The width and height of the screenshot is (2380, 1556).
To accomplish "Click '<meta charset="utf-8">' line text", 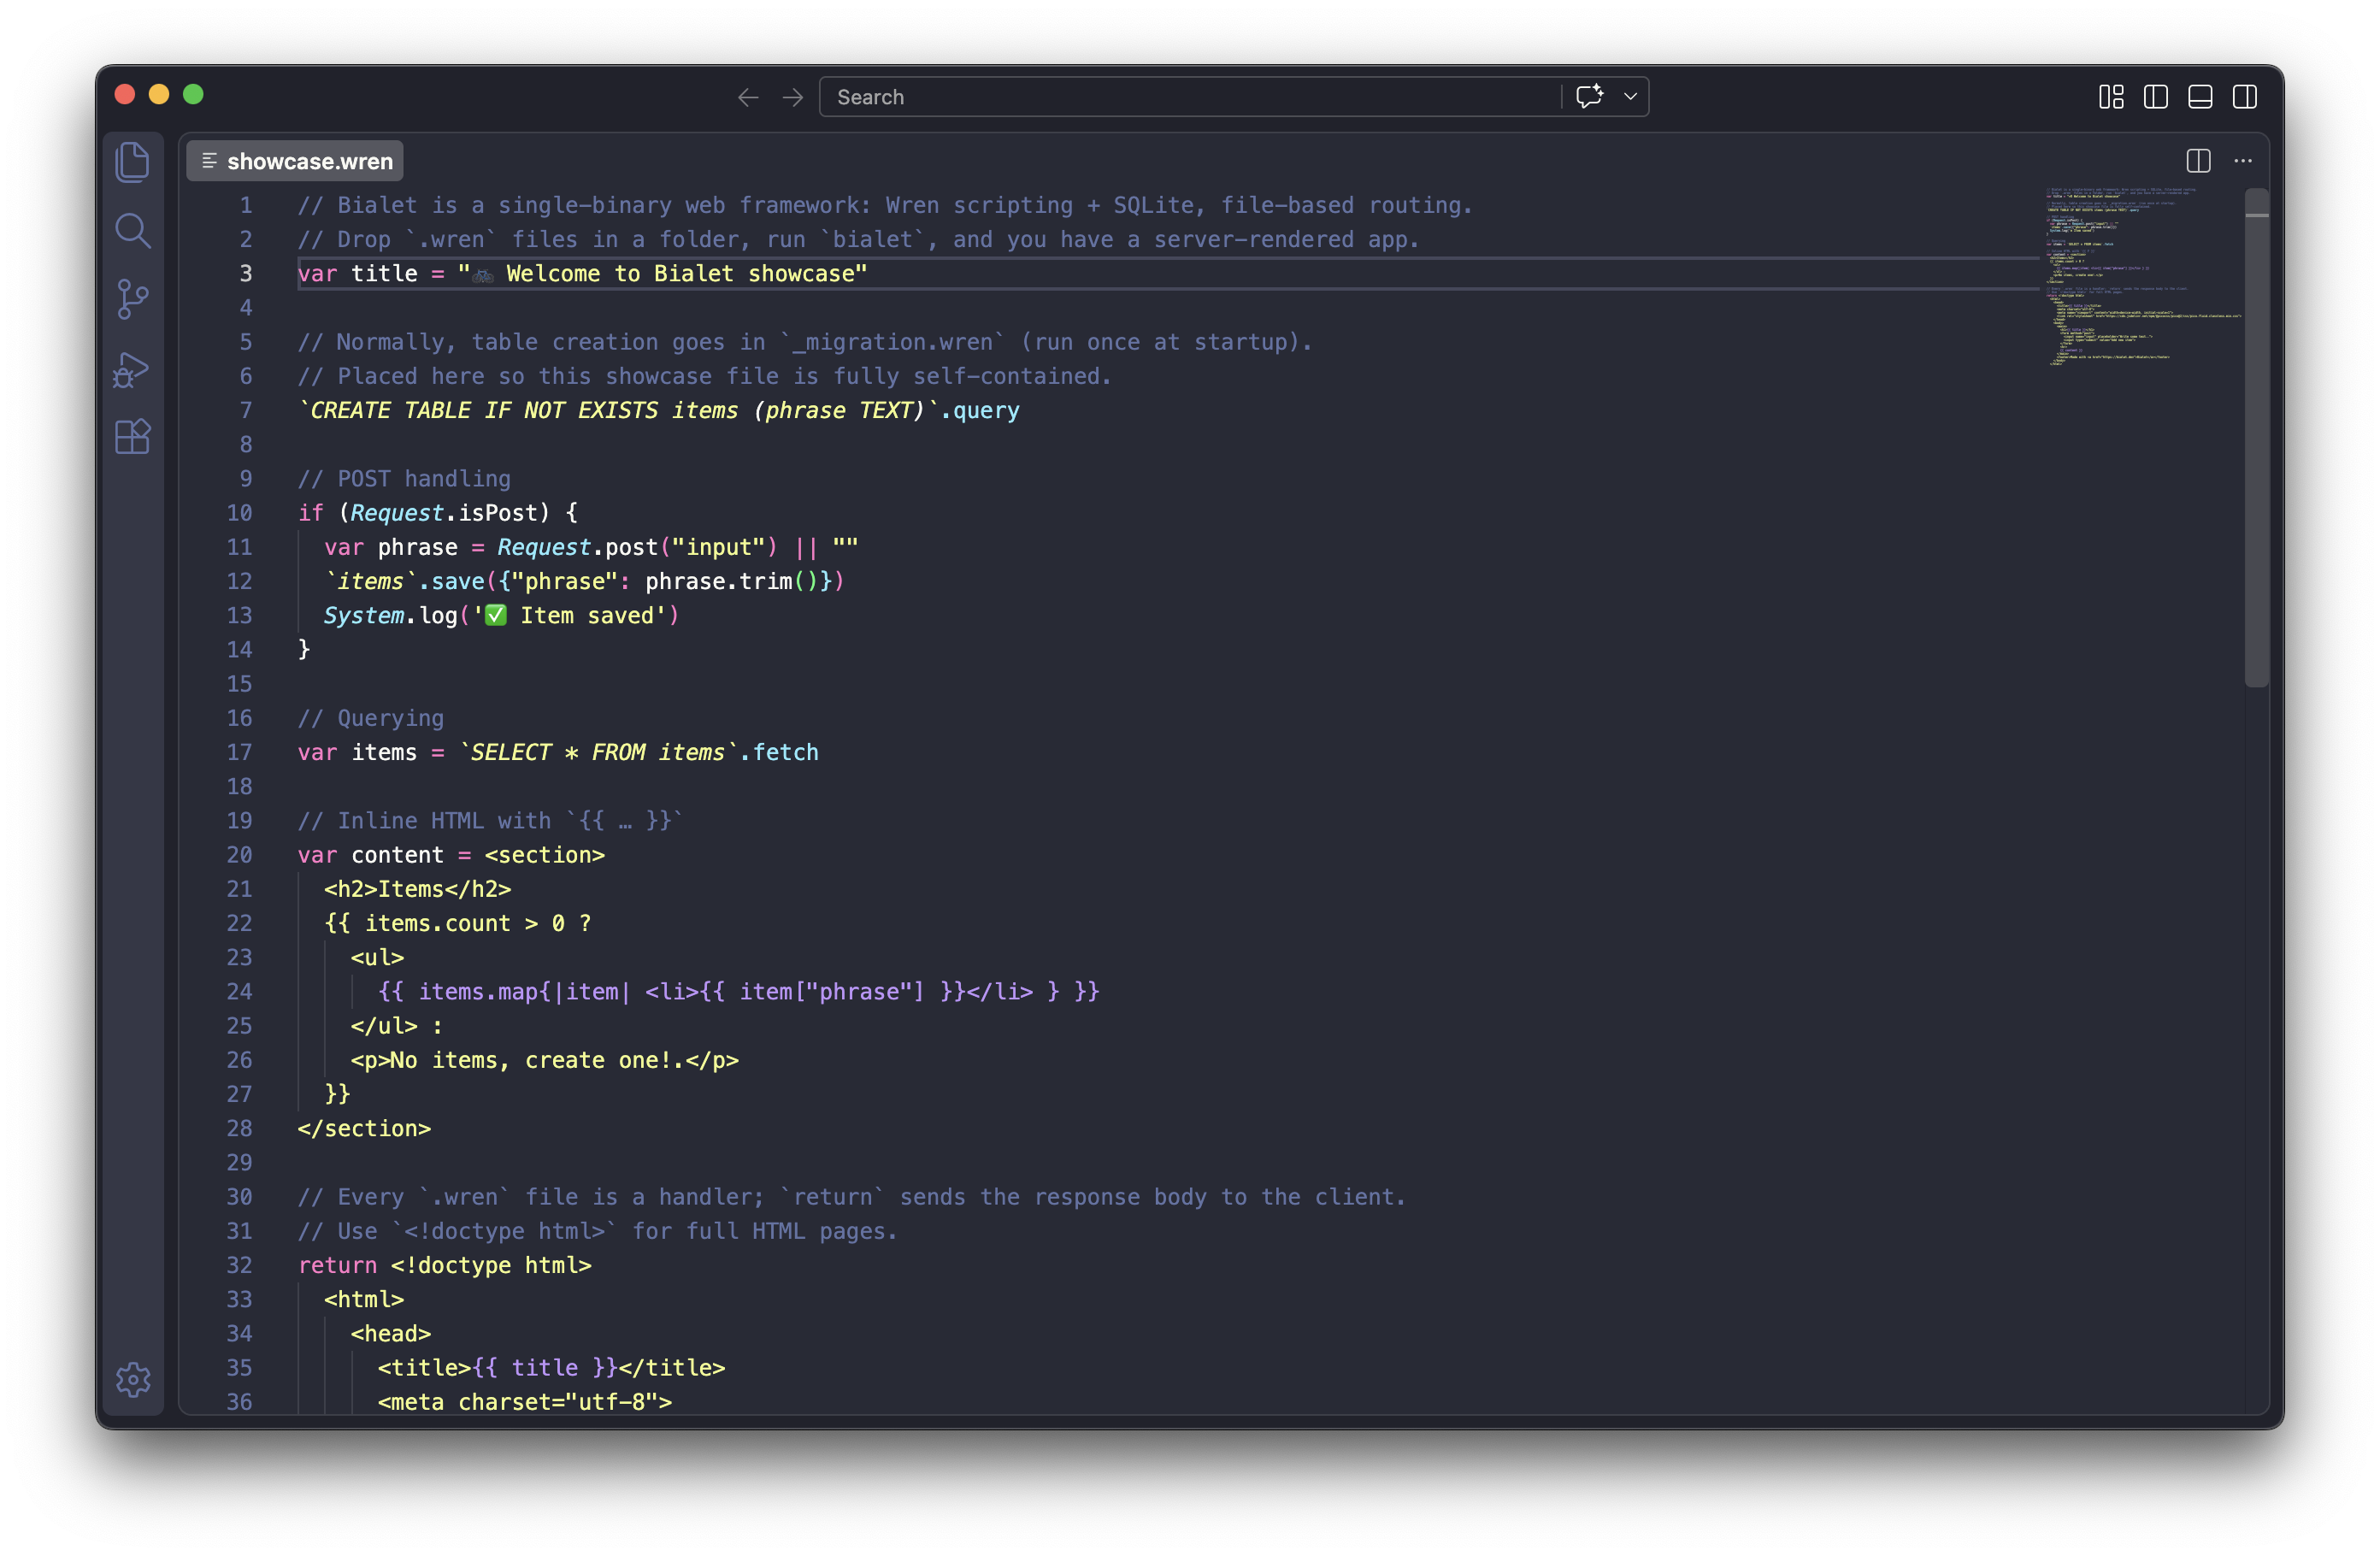I will tap(525, 1402).
